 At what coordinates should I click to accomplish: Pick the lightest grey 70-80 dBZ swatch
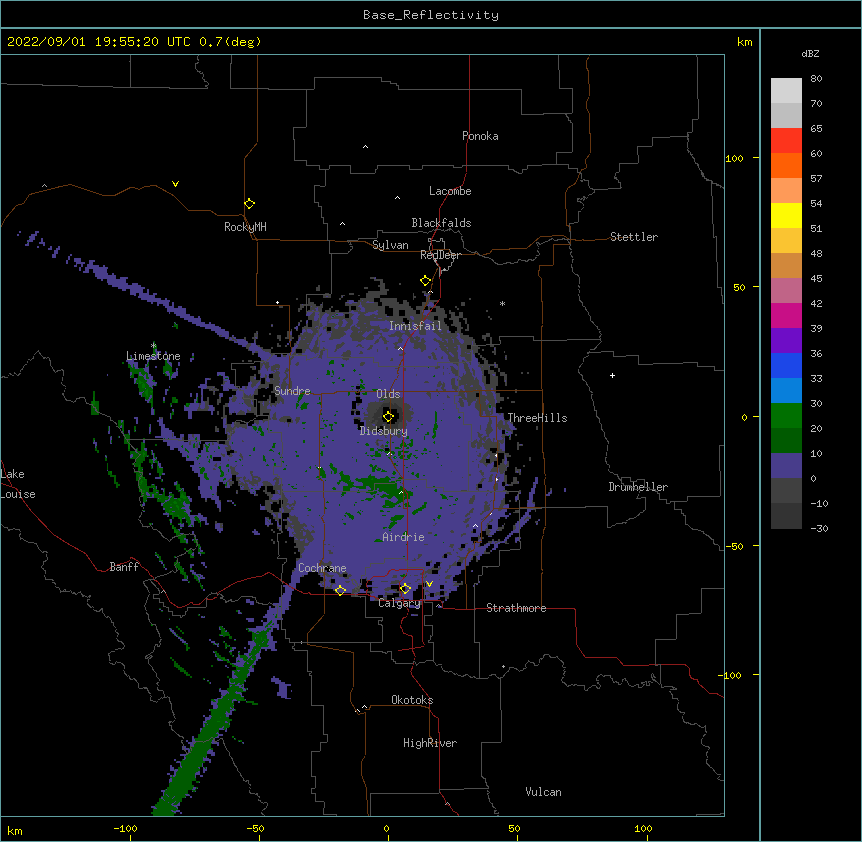(x=786, y=91)
